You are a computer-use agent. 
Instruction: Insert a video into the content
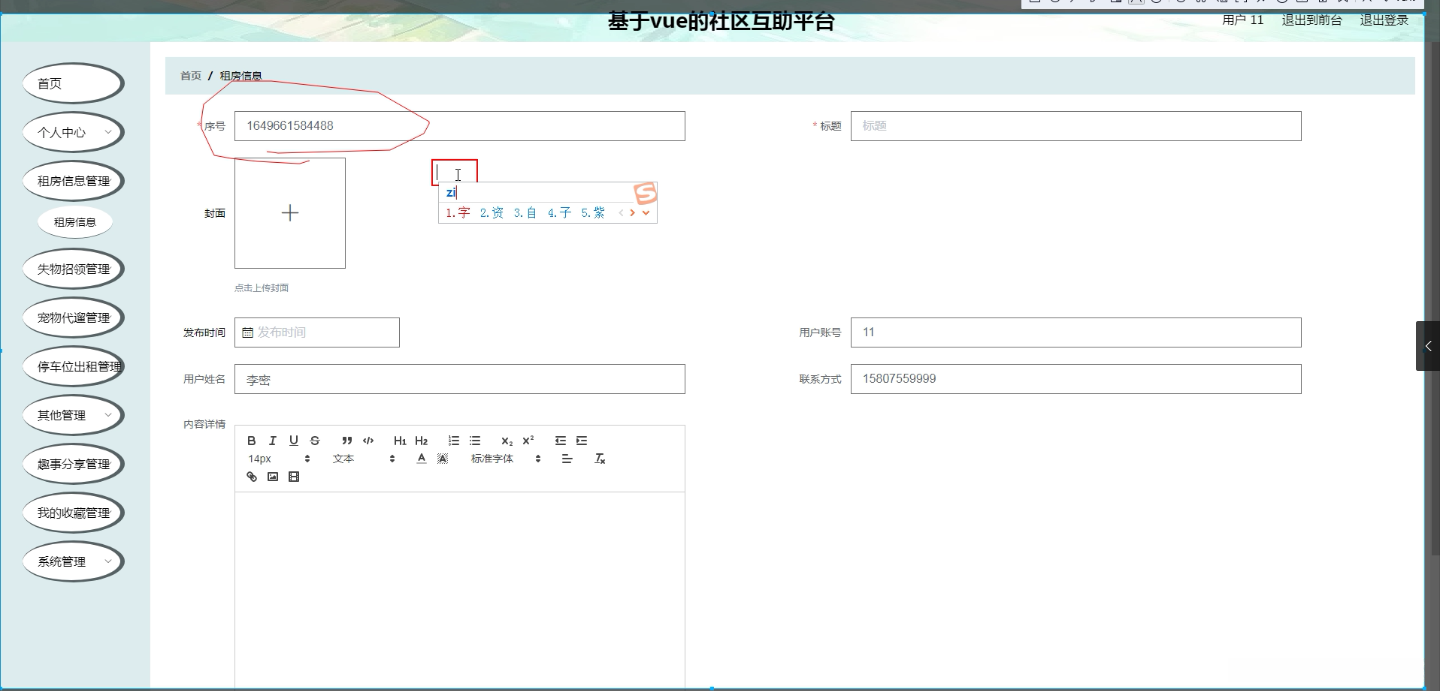[x=293, y=477]
